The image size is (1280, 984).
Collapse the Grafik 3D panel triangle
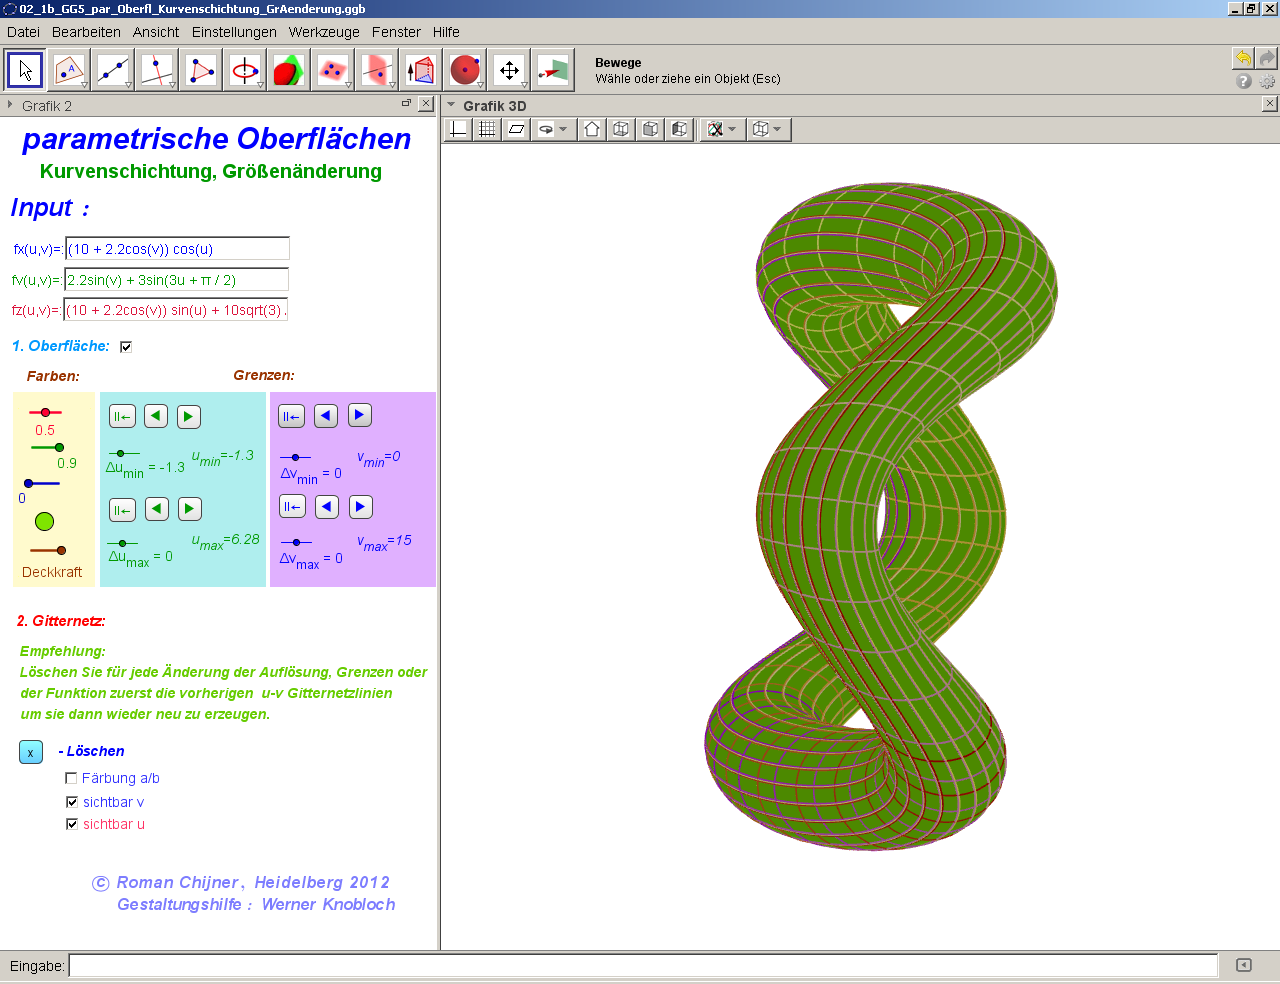click(x=451, y=105)
